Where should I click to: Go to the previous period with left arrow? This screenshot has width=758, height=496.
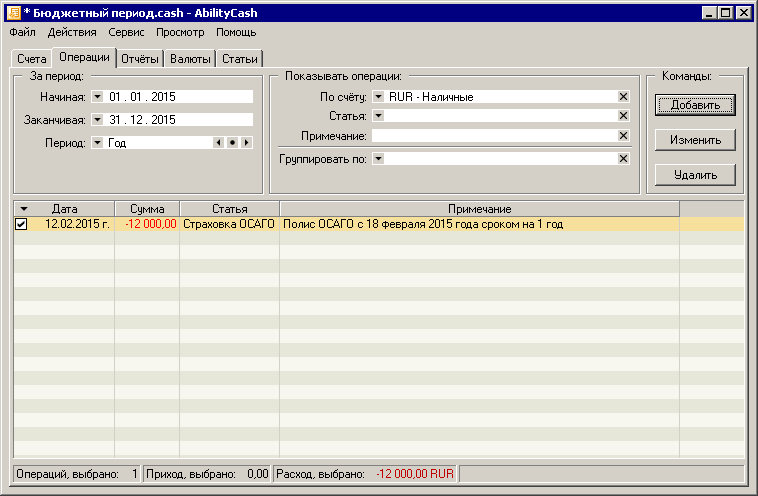217,143
